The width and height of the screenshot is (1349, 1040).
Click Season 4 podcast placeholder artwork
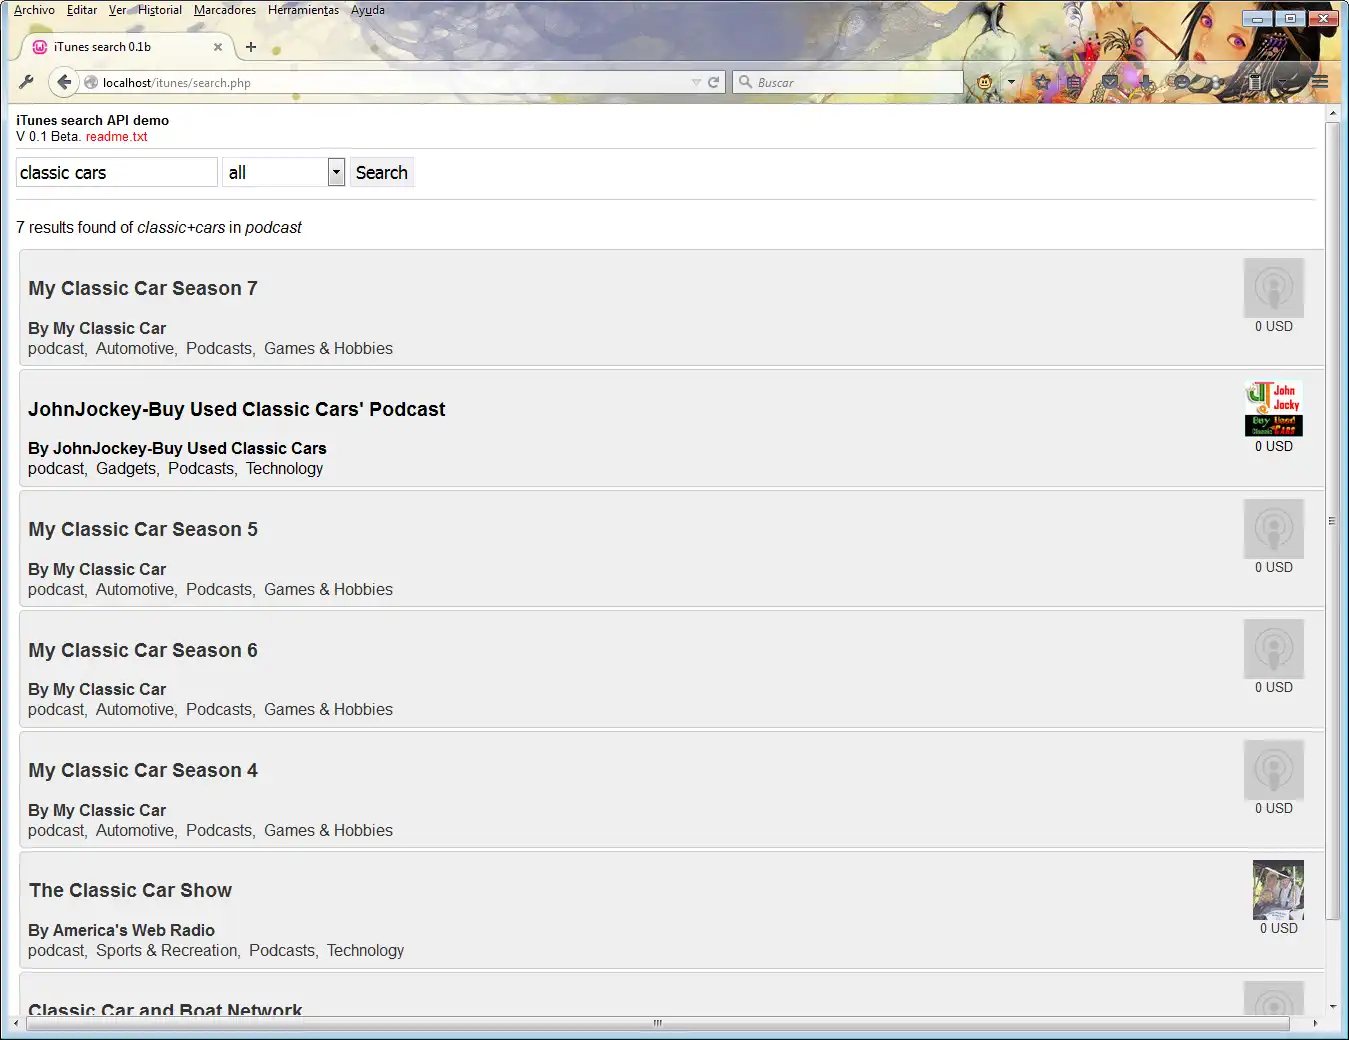click(x=1274, y=770)
